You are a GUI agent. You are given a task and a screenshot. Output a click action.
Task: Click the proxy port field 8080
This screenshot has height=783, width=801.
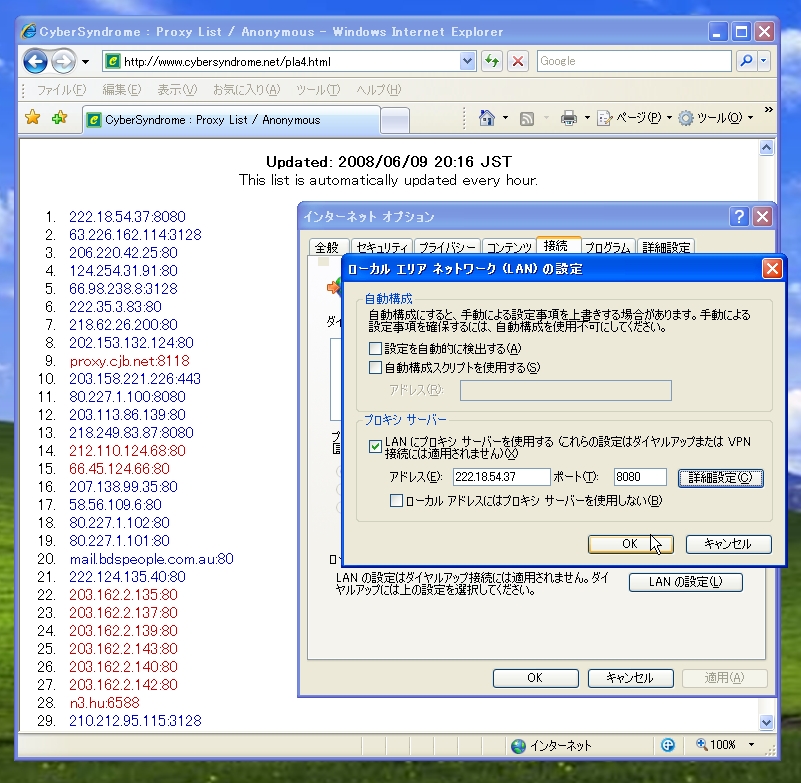(641, 477)
